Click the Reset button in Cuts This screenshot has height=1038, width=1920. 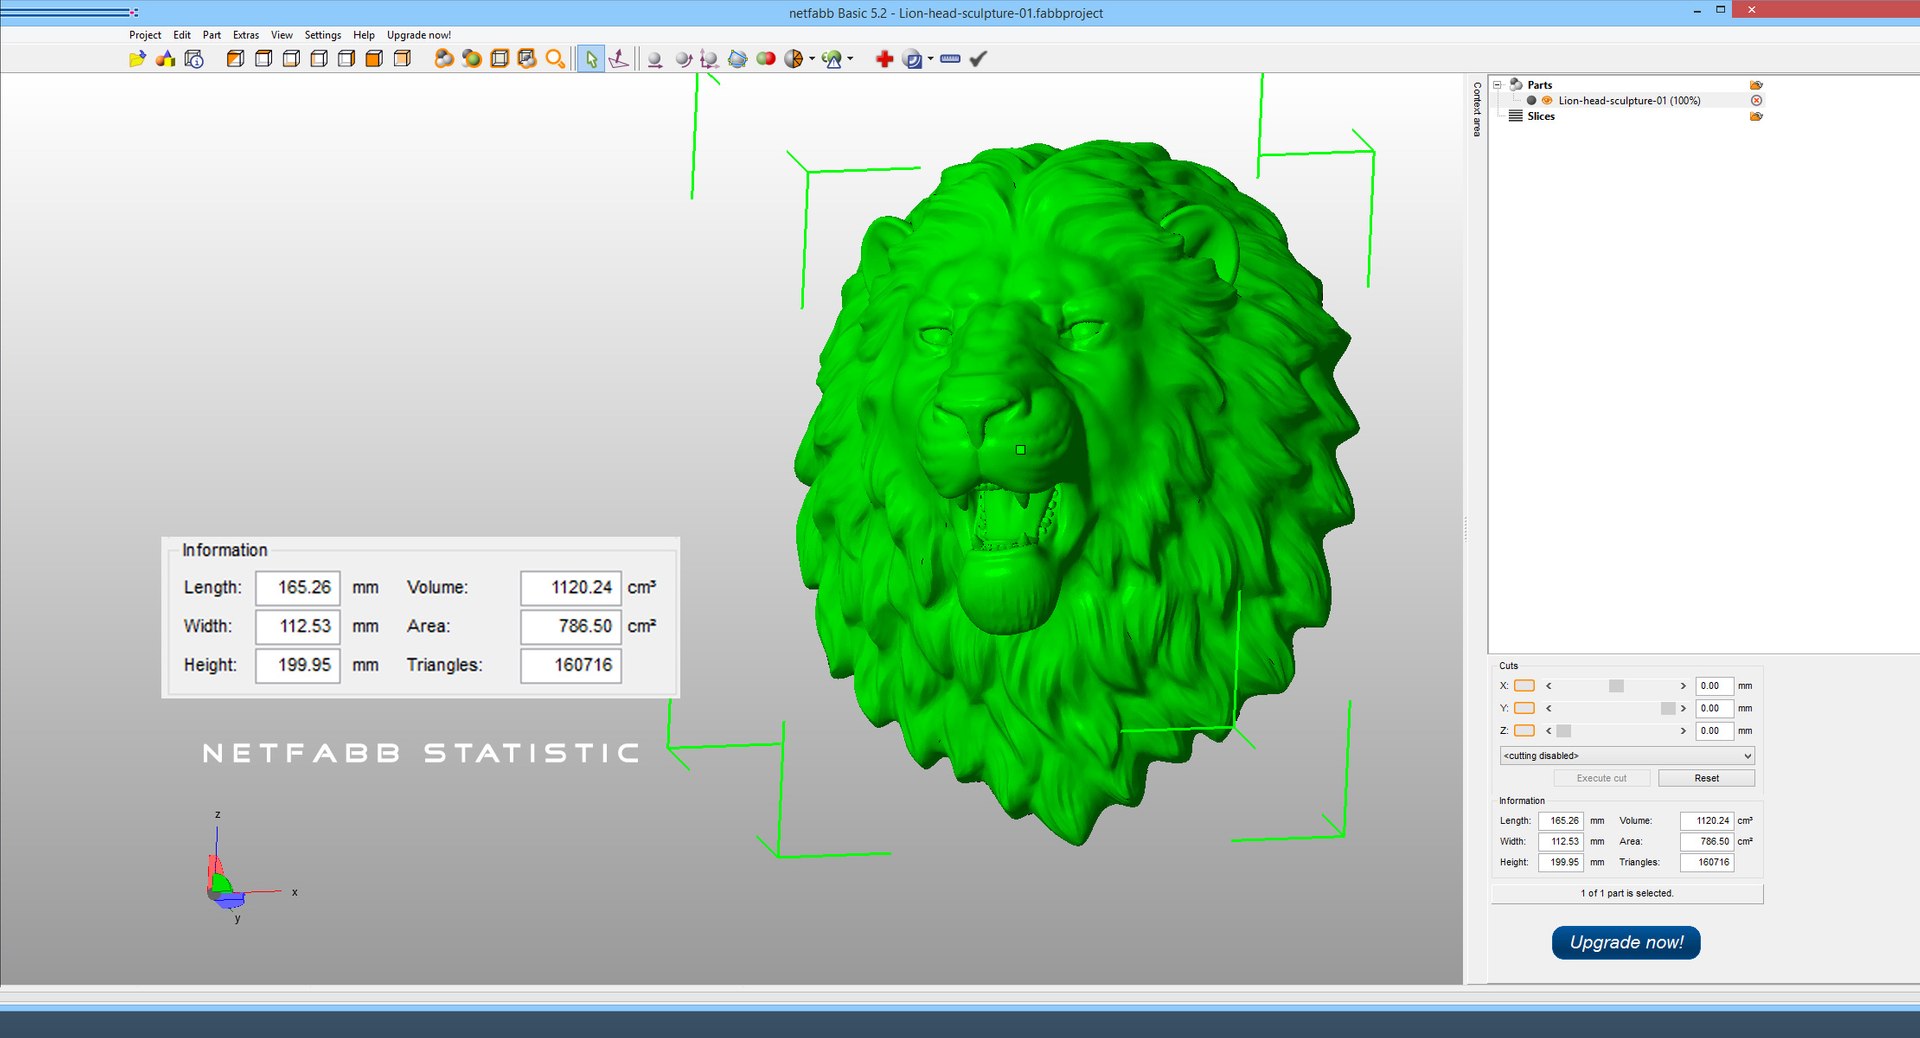point(1706,778)
